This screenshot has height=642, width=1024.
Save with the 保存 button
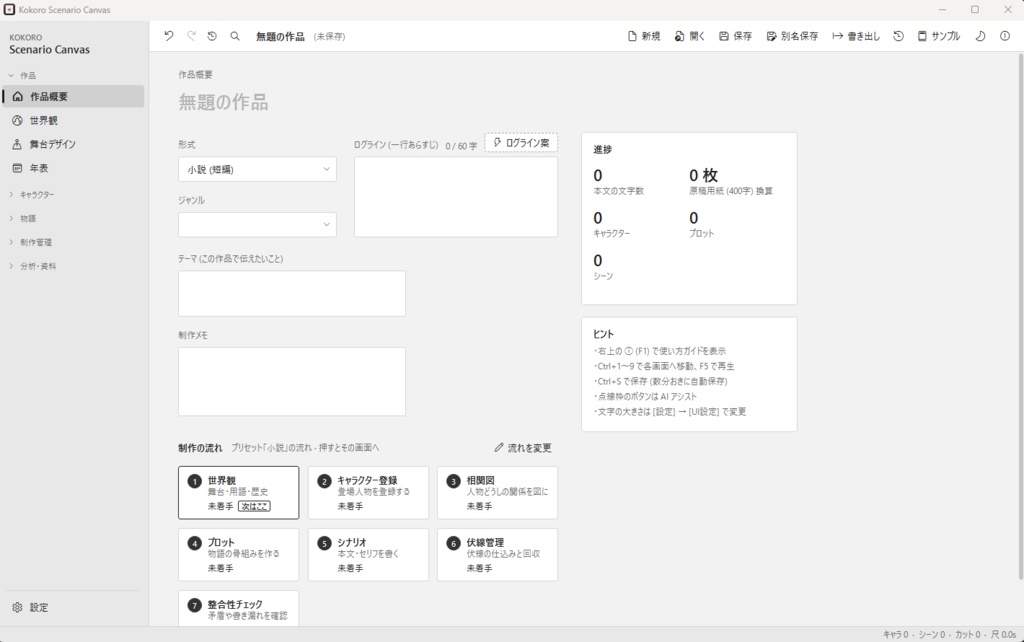point(735,37)
